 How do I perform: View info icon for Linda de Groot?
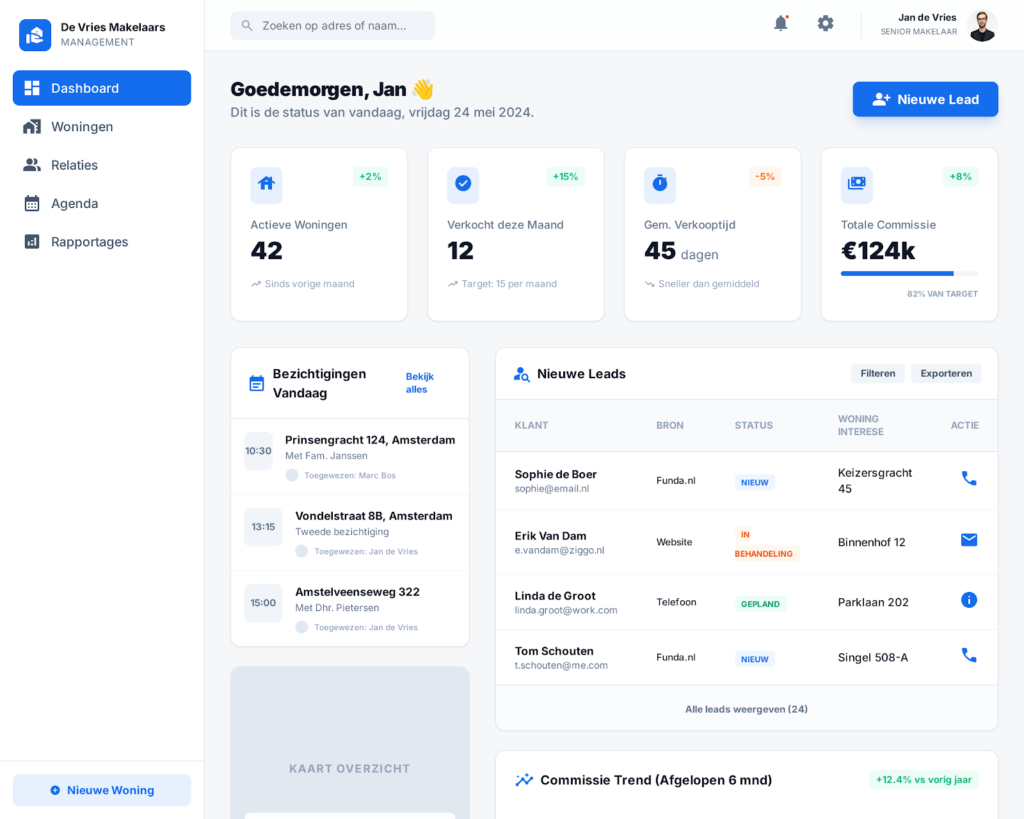[968, 600]
